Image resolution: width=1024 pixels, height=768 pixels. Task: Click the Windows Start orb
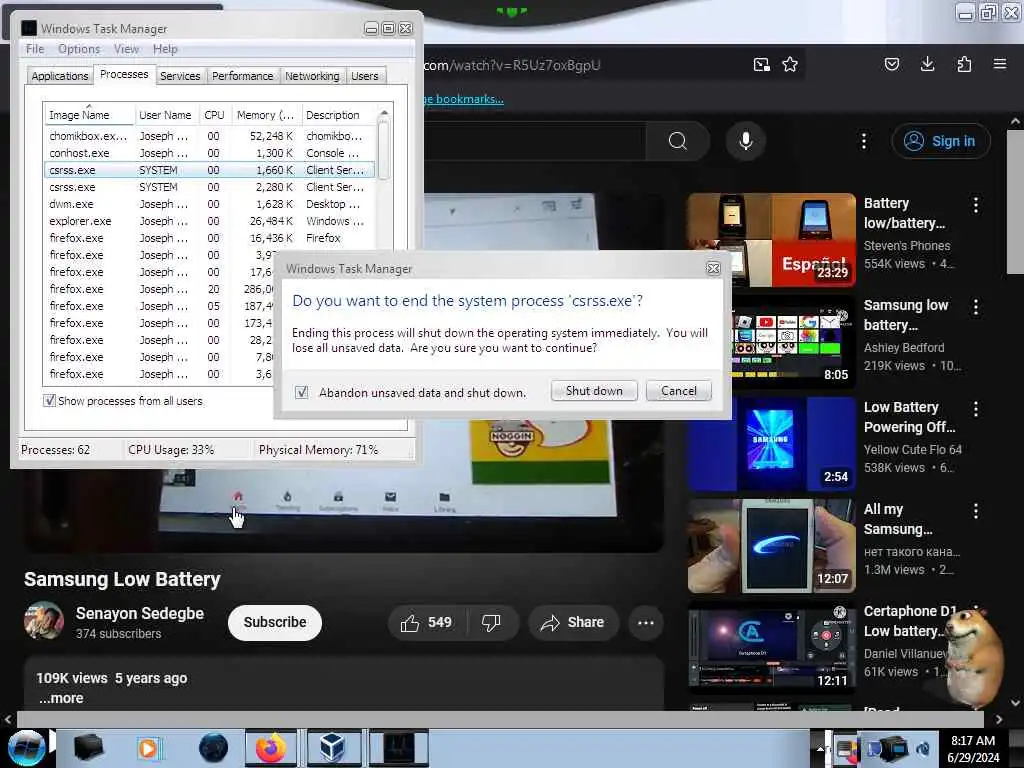26,748
